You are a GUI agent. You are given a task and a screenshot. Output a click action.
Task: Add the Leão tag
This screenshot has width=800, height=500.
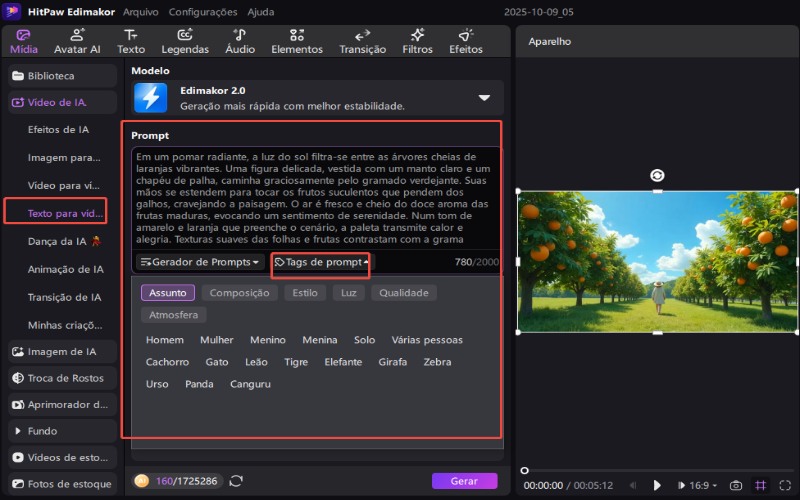coord(256,362)
